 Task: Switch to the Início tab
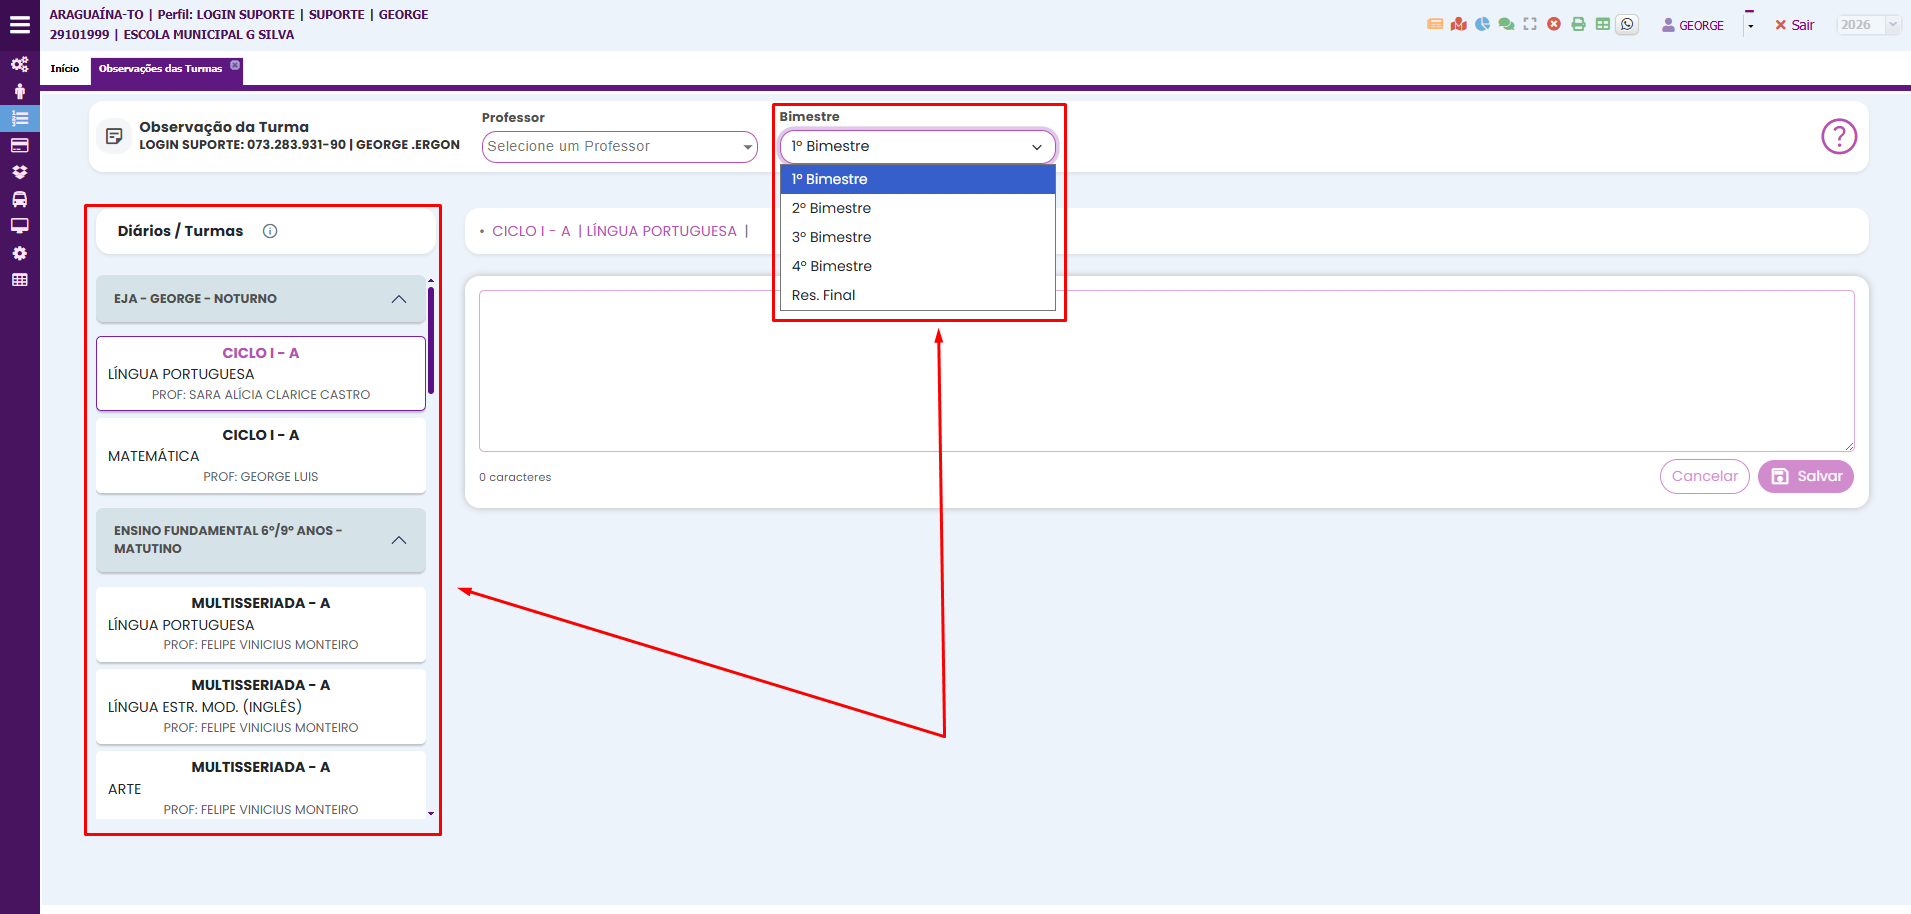[x=65, y=69]
